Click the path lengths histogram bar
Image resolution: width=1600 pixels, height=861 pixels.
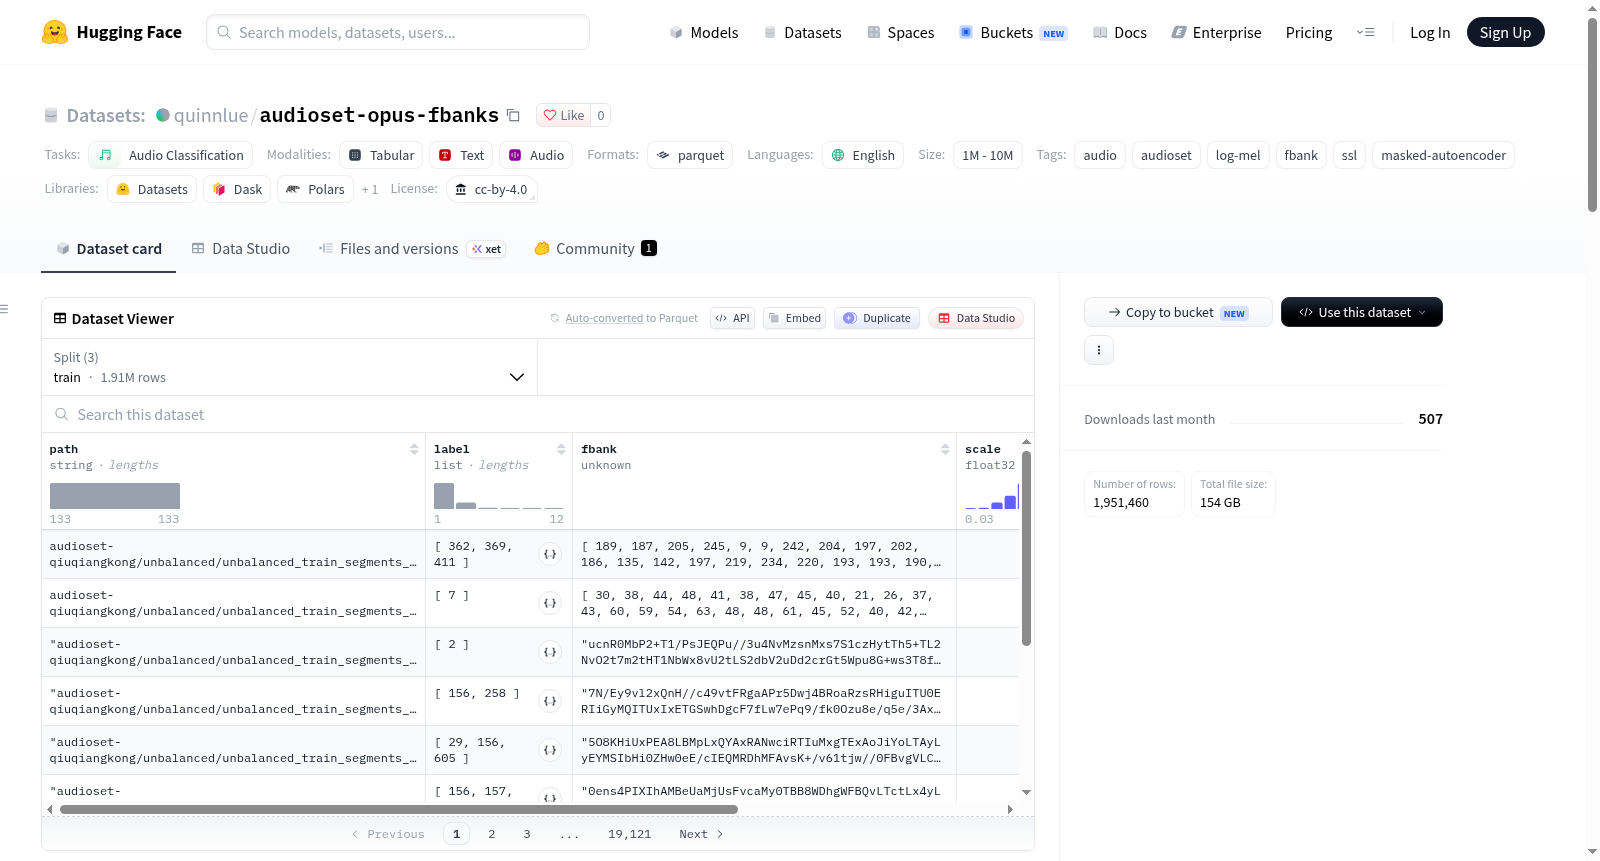coord(115,496)
